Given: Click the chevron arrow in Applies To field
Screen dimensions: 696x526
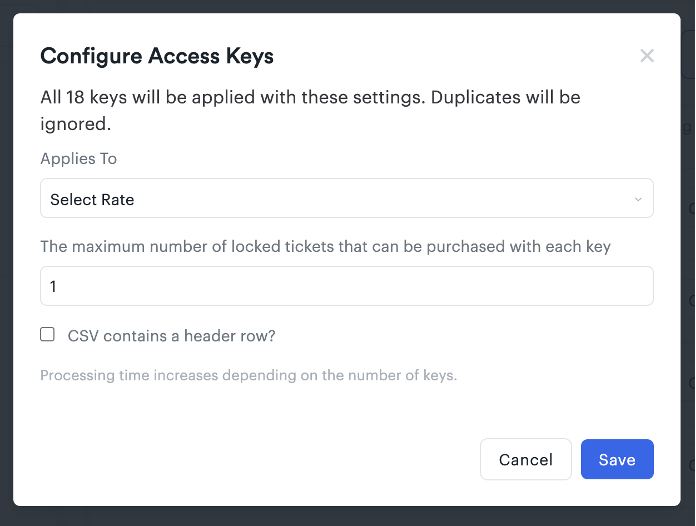Looking at the screenshot, I should [x=638, y=199].
